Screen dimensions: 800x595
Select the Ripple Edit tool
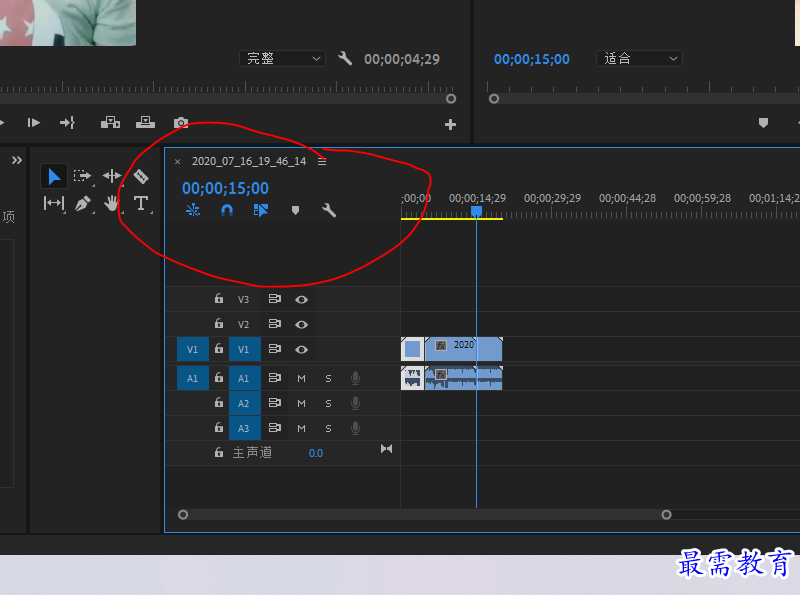pos(112,177)
